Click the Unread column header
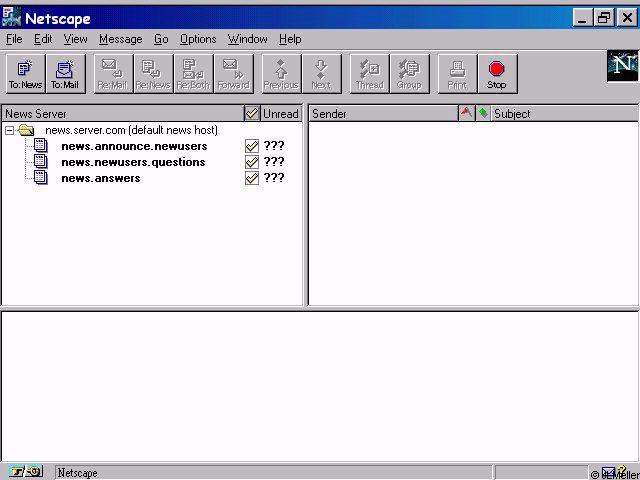The image size is (640, 480). tap(281, 113)
